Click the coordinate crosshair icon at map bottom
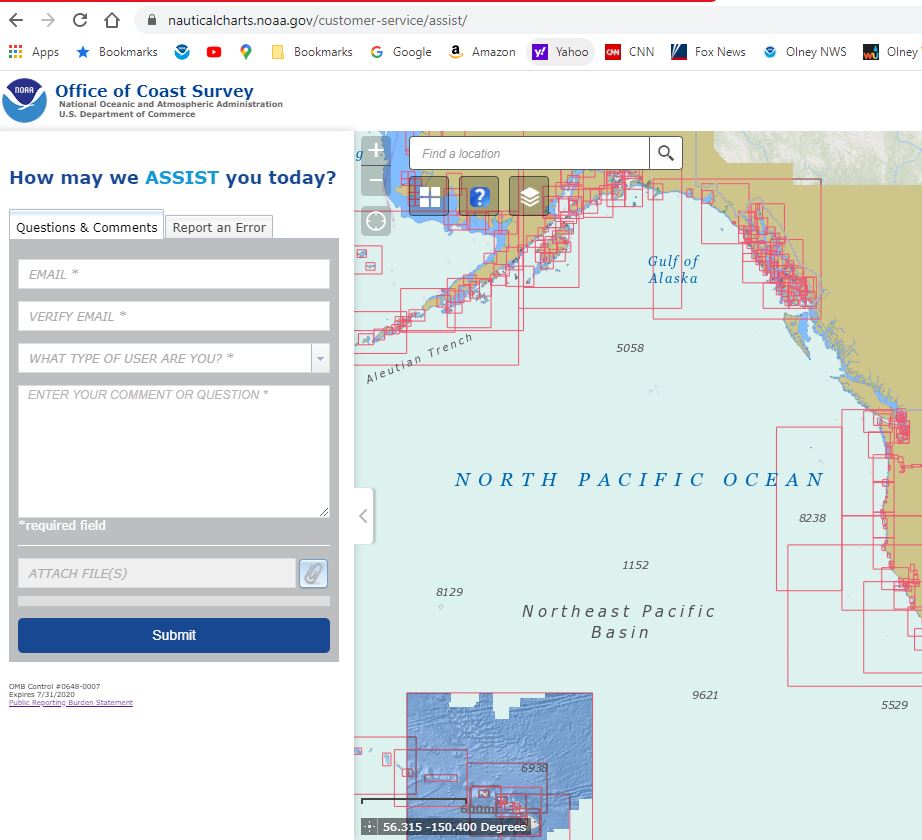Image resolution: width=922 pixels, height=840 pixels. 369,827
